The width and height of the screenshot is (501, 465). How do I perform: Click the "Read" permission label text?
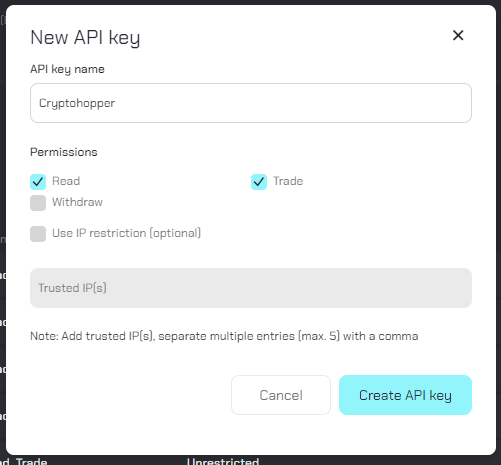[66, 181]
